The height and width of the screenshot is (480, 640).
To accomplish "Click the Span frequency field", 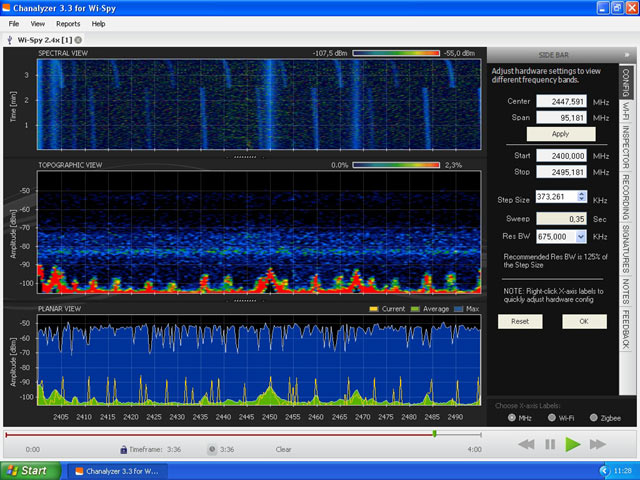I will [x=561, y=118].
